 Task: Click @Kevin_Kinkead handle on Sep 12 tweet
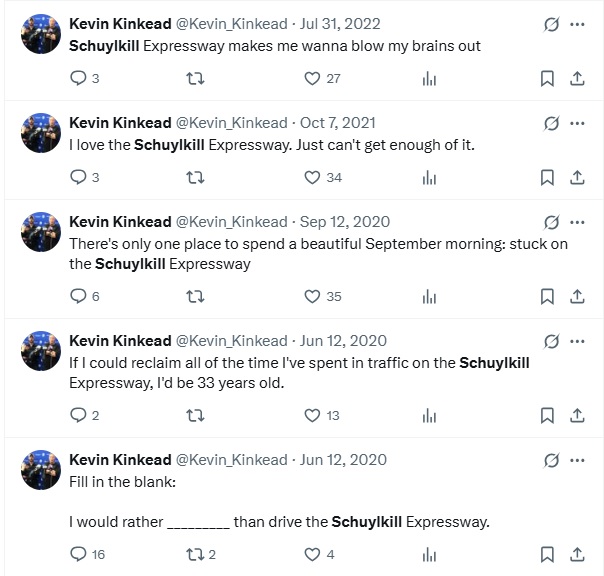pyautogui.click(x=231, y=222)
